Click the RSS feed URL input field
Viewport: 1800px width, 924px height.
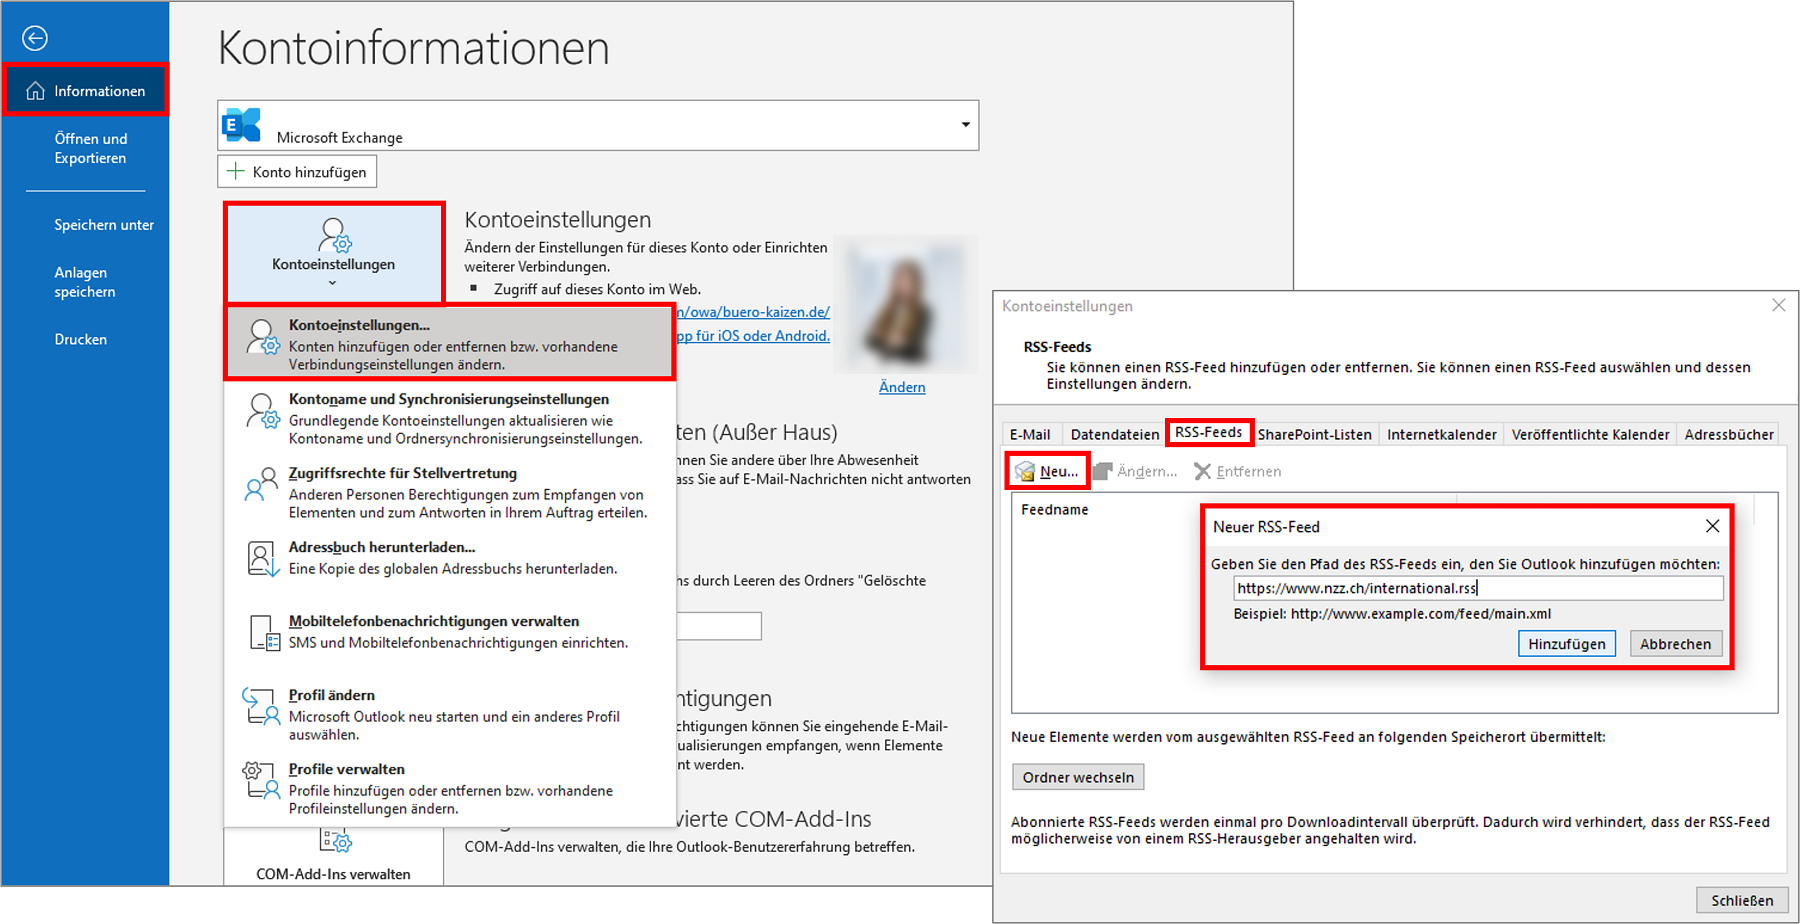point(1478,588)
